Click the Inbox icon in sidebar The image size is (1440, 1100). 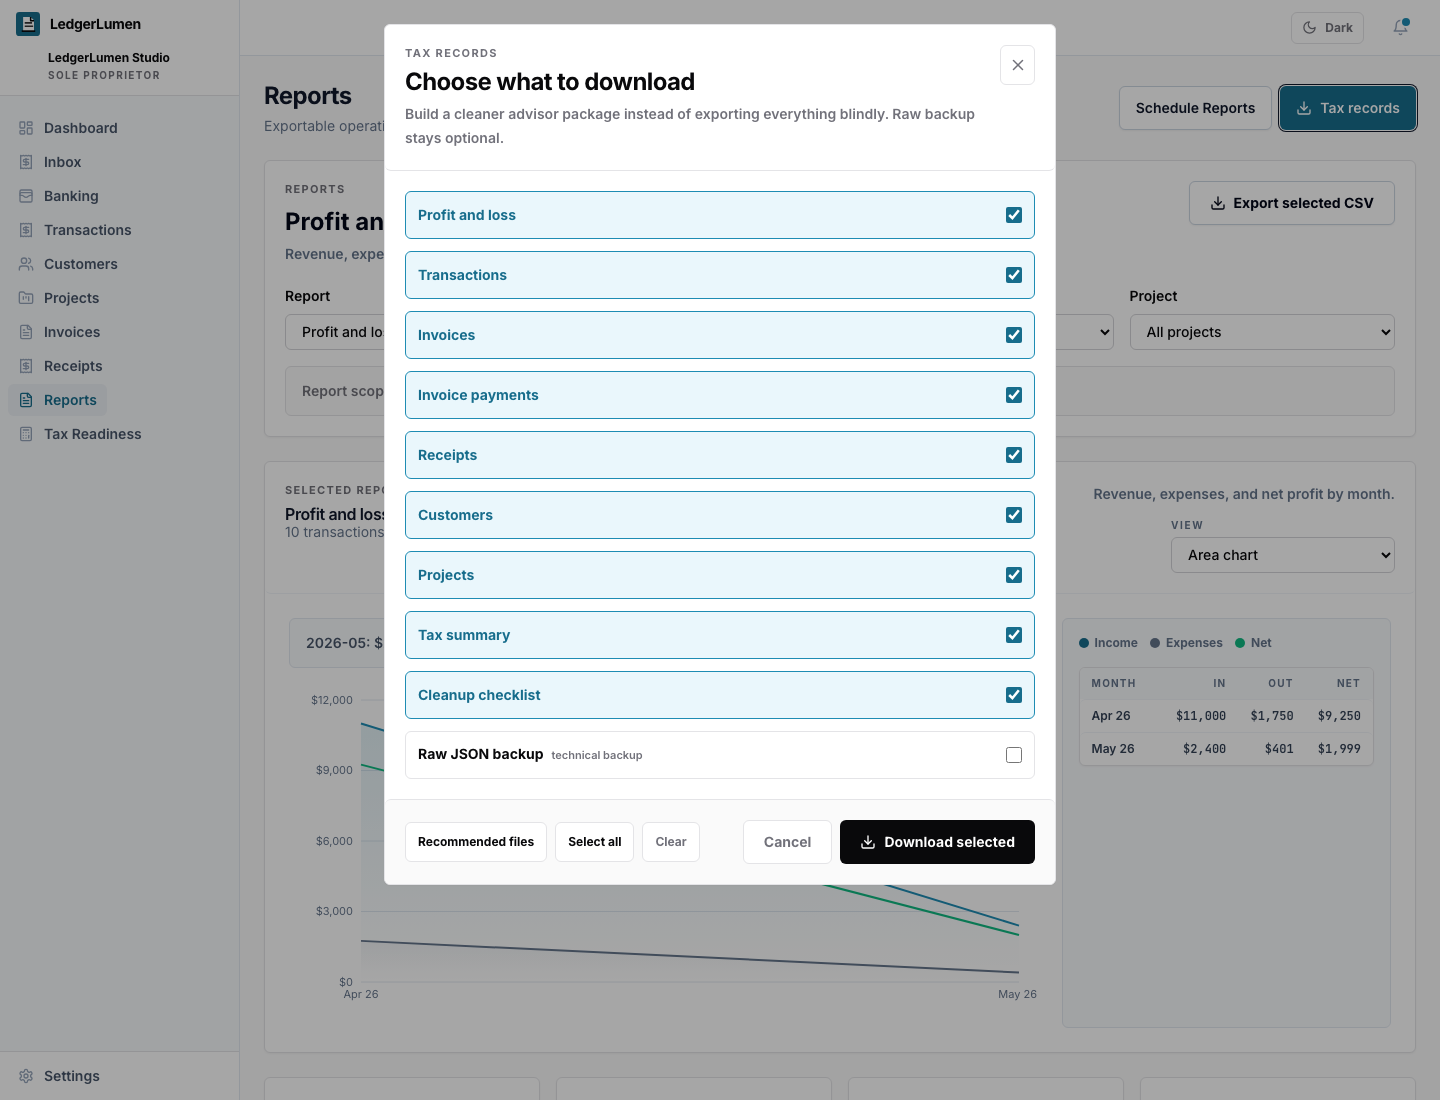[x=26, y=162]
